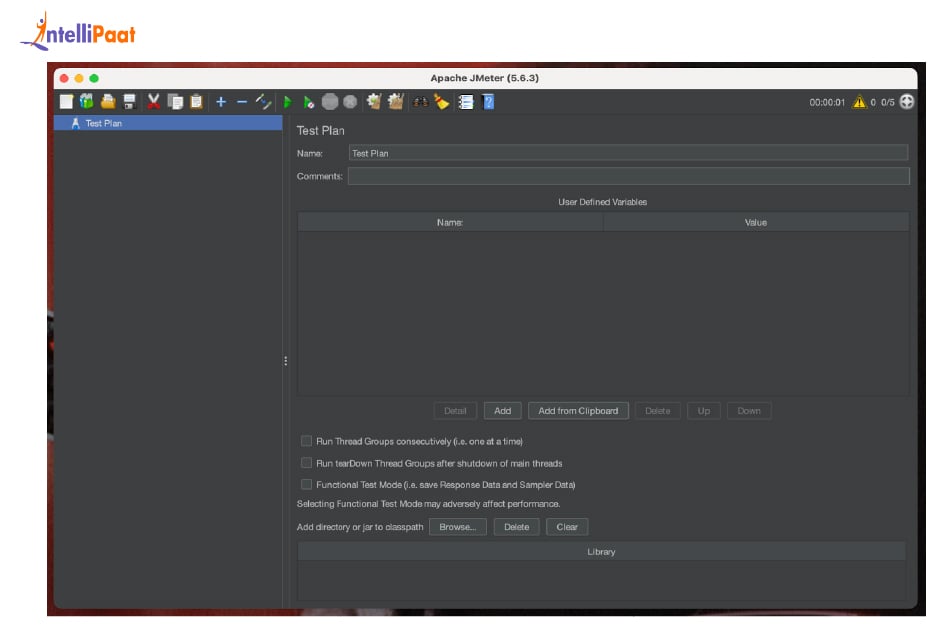Click the Stop test icon
Image resolution: width=950 pixels, height=630 pixels.
click(330, 102)
